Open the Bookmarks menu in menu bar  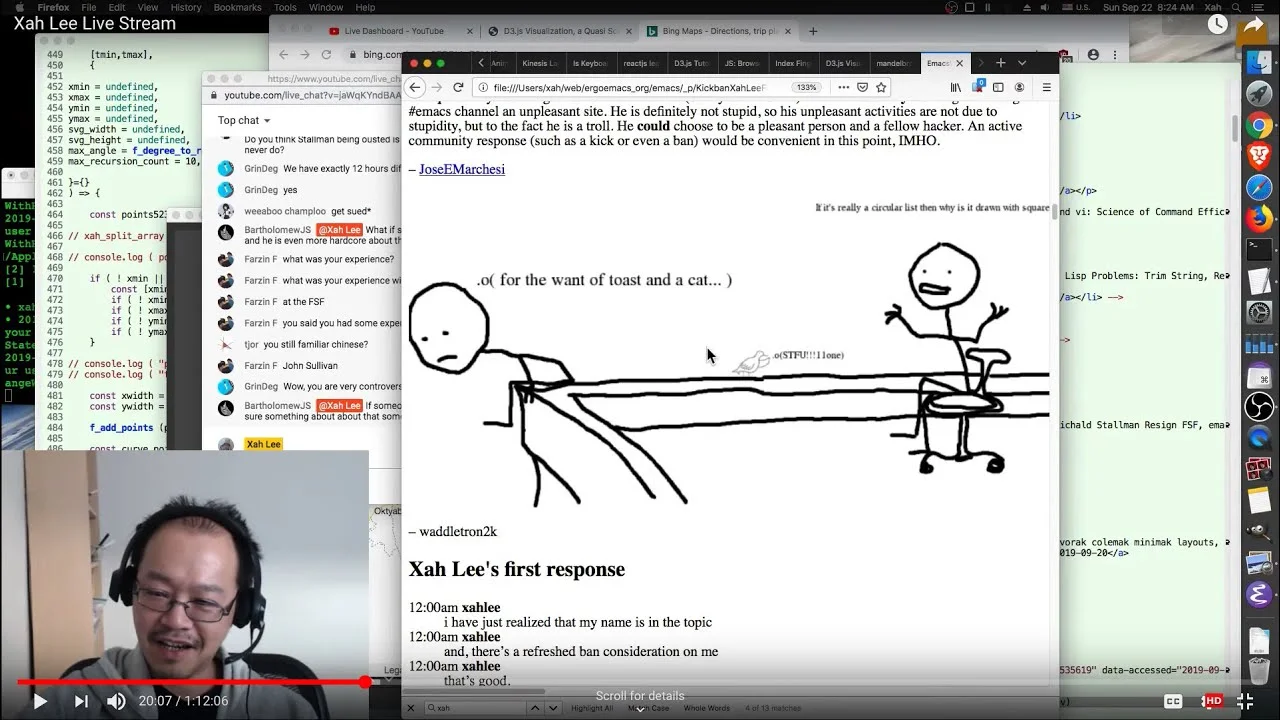[x=237, y=7]
